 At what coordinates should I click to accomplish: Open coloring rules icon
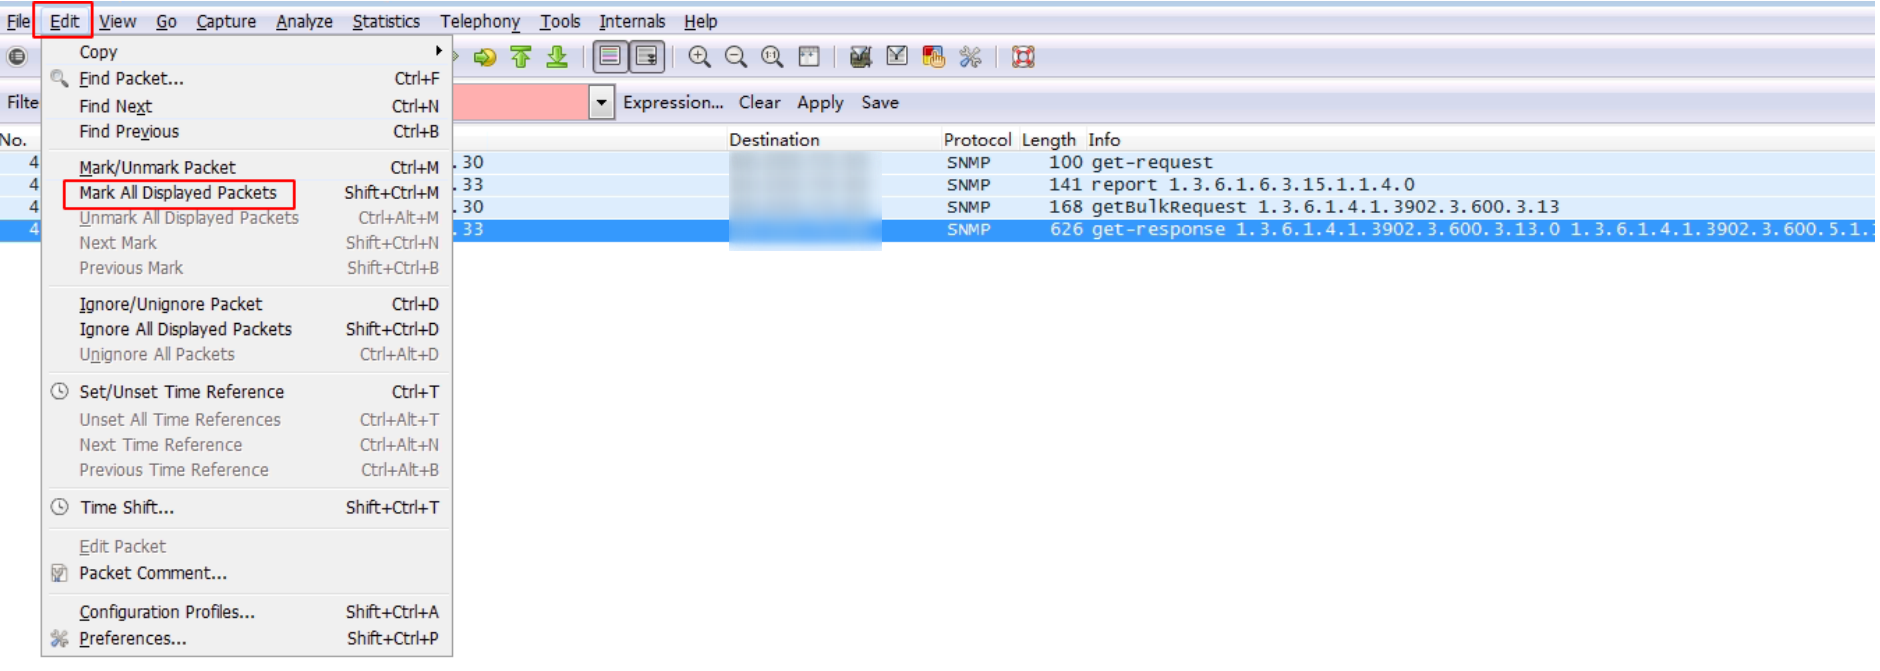coord(933,57)
